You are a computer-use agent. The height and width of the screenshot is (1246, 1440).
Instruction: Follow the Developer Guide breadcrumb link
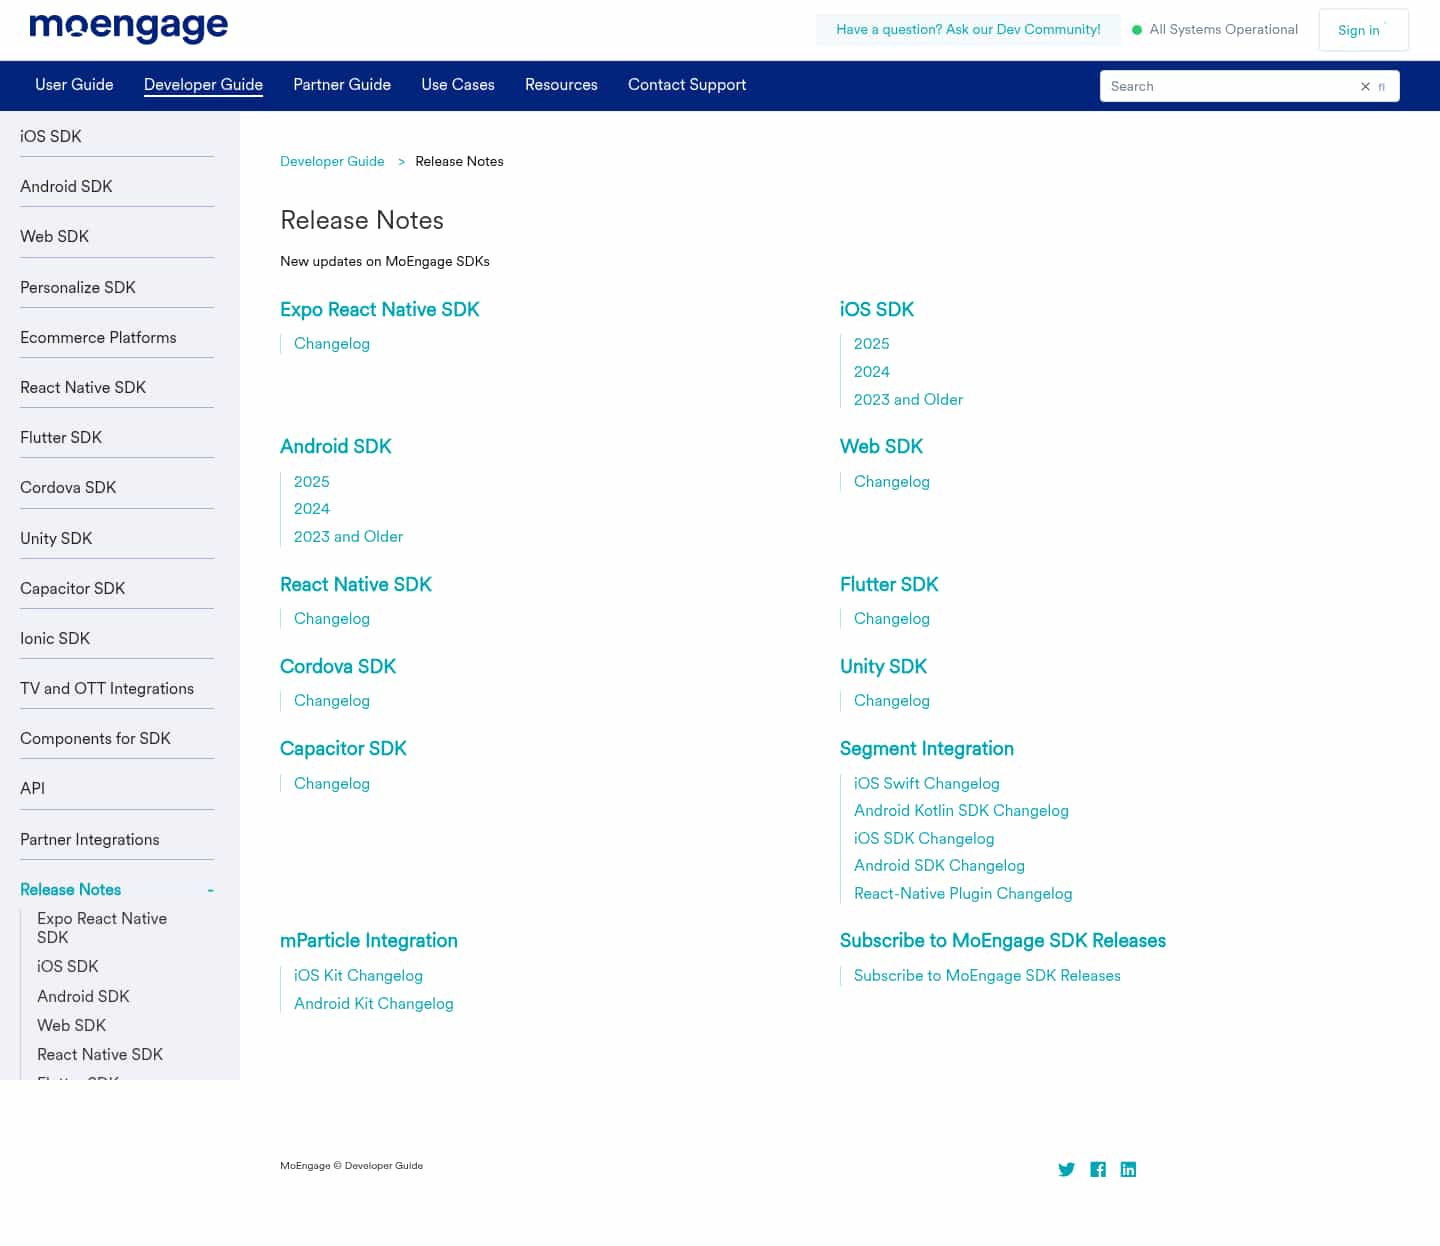[332, 161]
